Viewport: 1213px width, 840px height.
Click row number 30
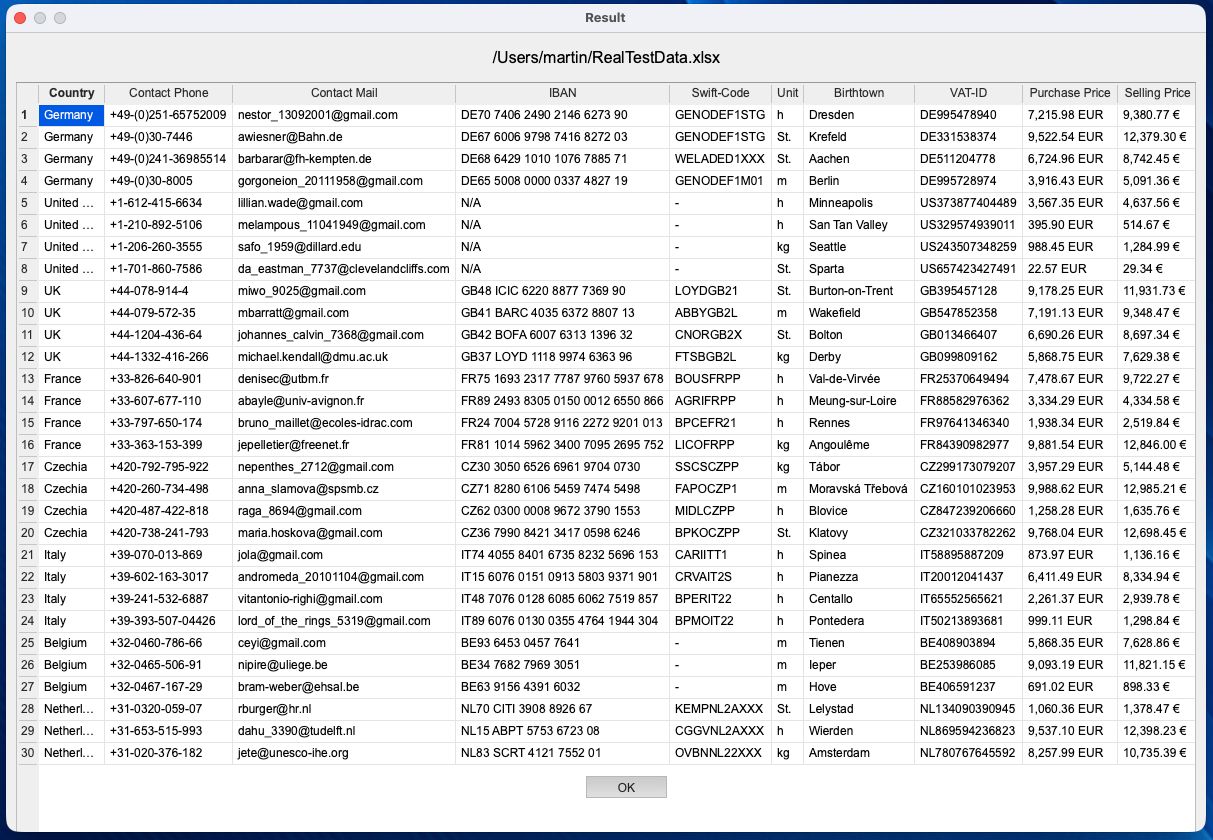(24, 753)
